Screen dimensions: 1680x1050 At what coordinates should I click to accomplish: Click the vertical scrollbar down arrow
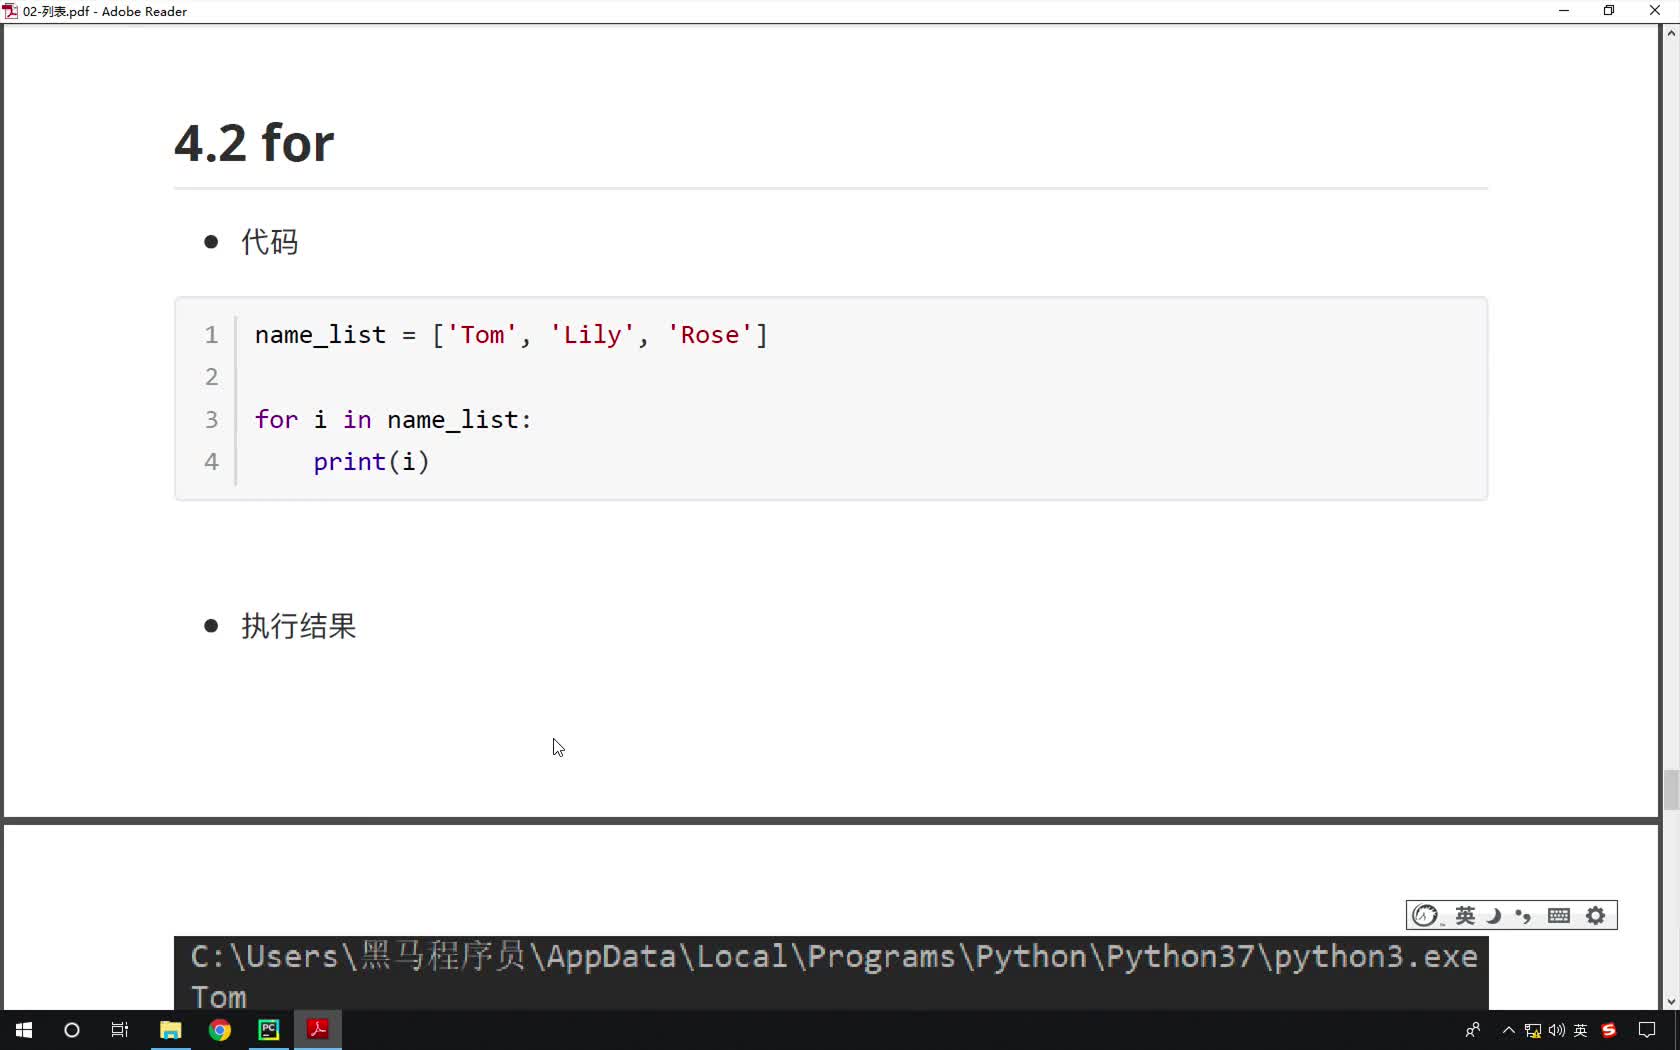[x=1671, y=1001]
